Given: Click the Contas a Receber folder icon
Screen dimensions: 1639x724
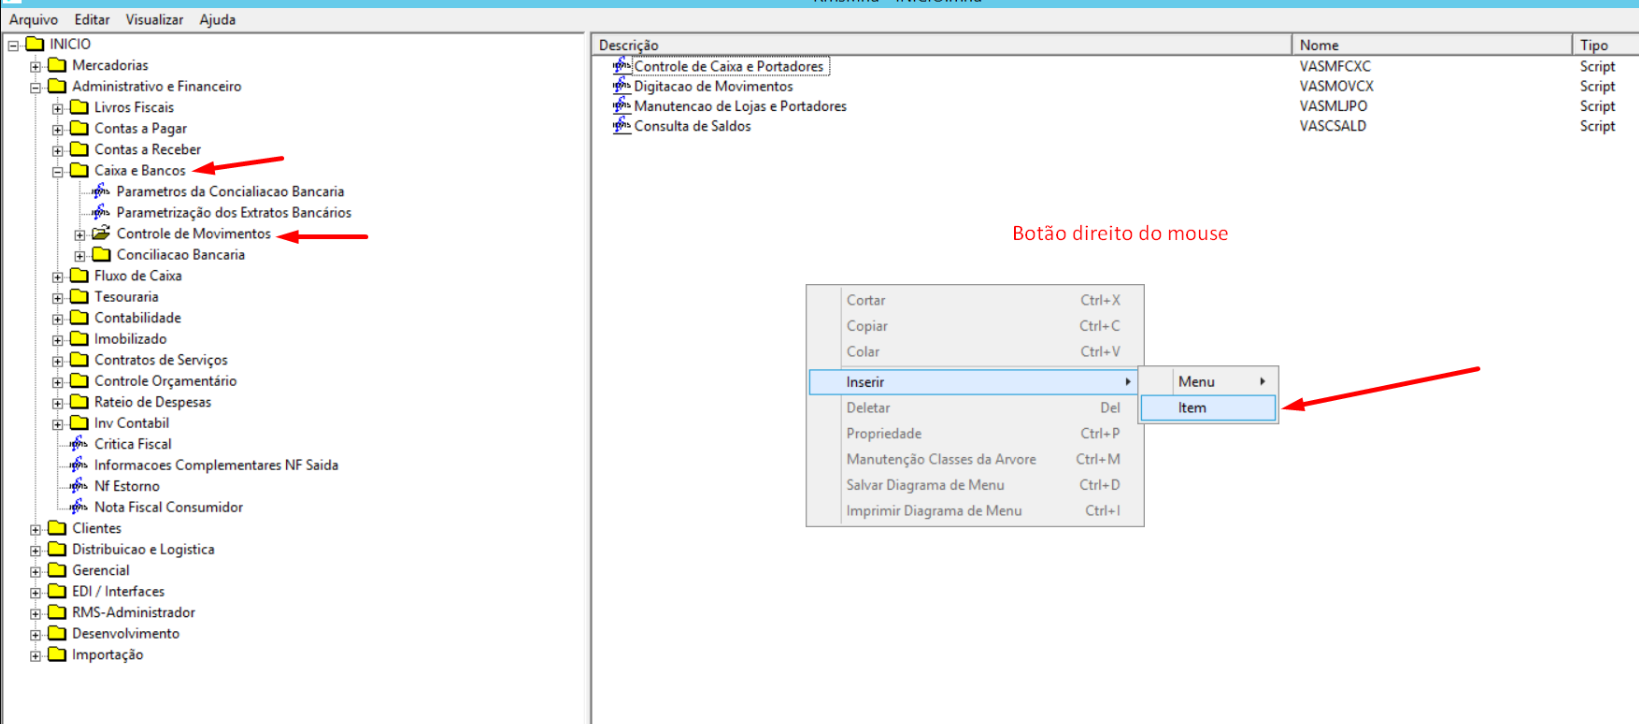Looking at the screenshot, I should click(79, 149).
